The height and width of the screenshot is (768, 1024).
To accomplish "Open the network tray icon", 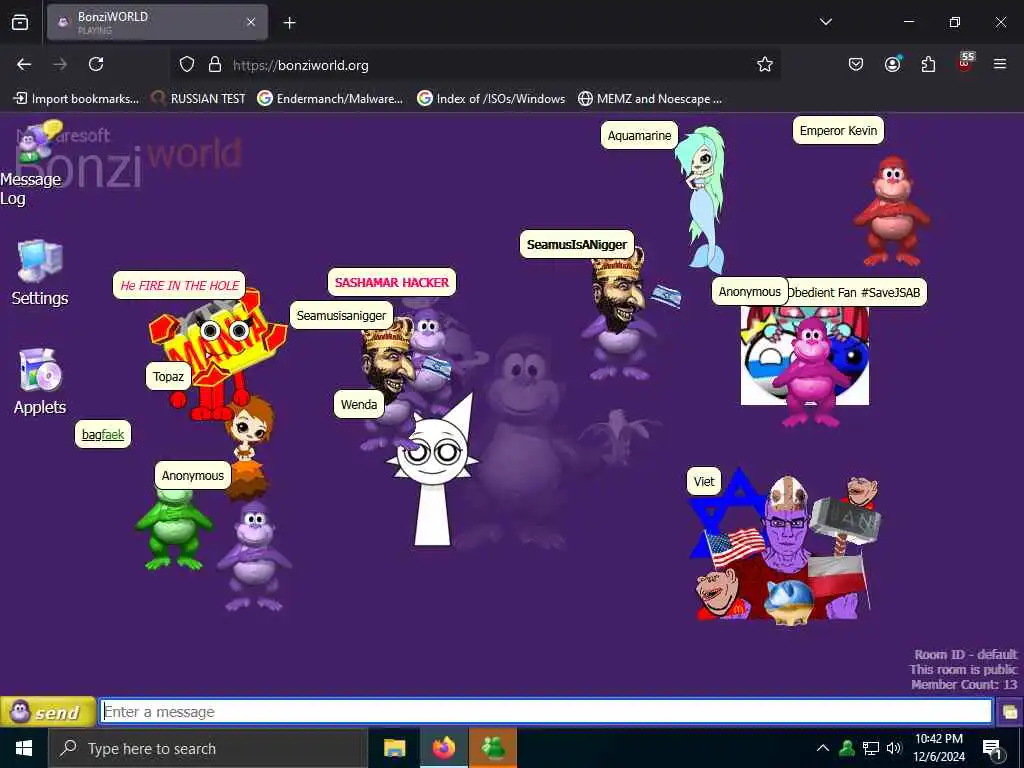I will [871, 748].
